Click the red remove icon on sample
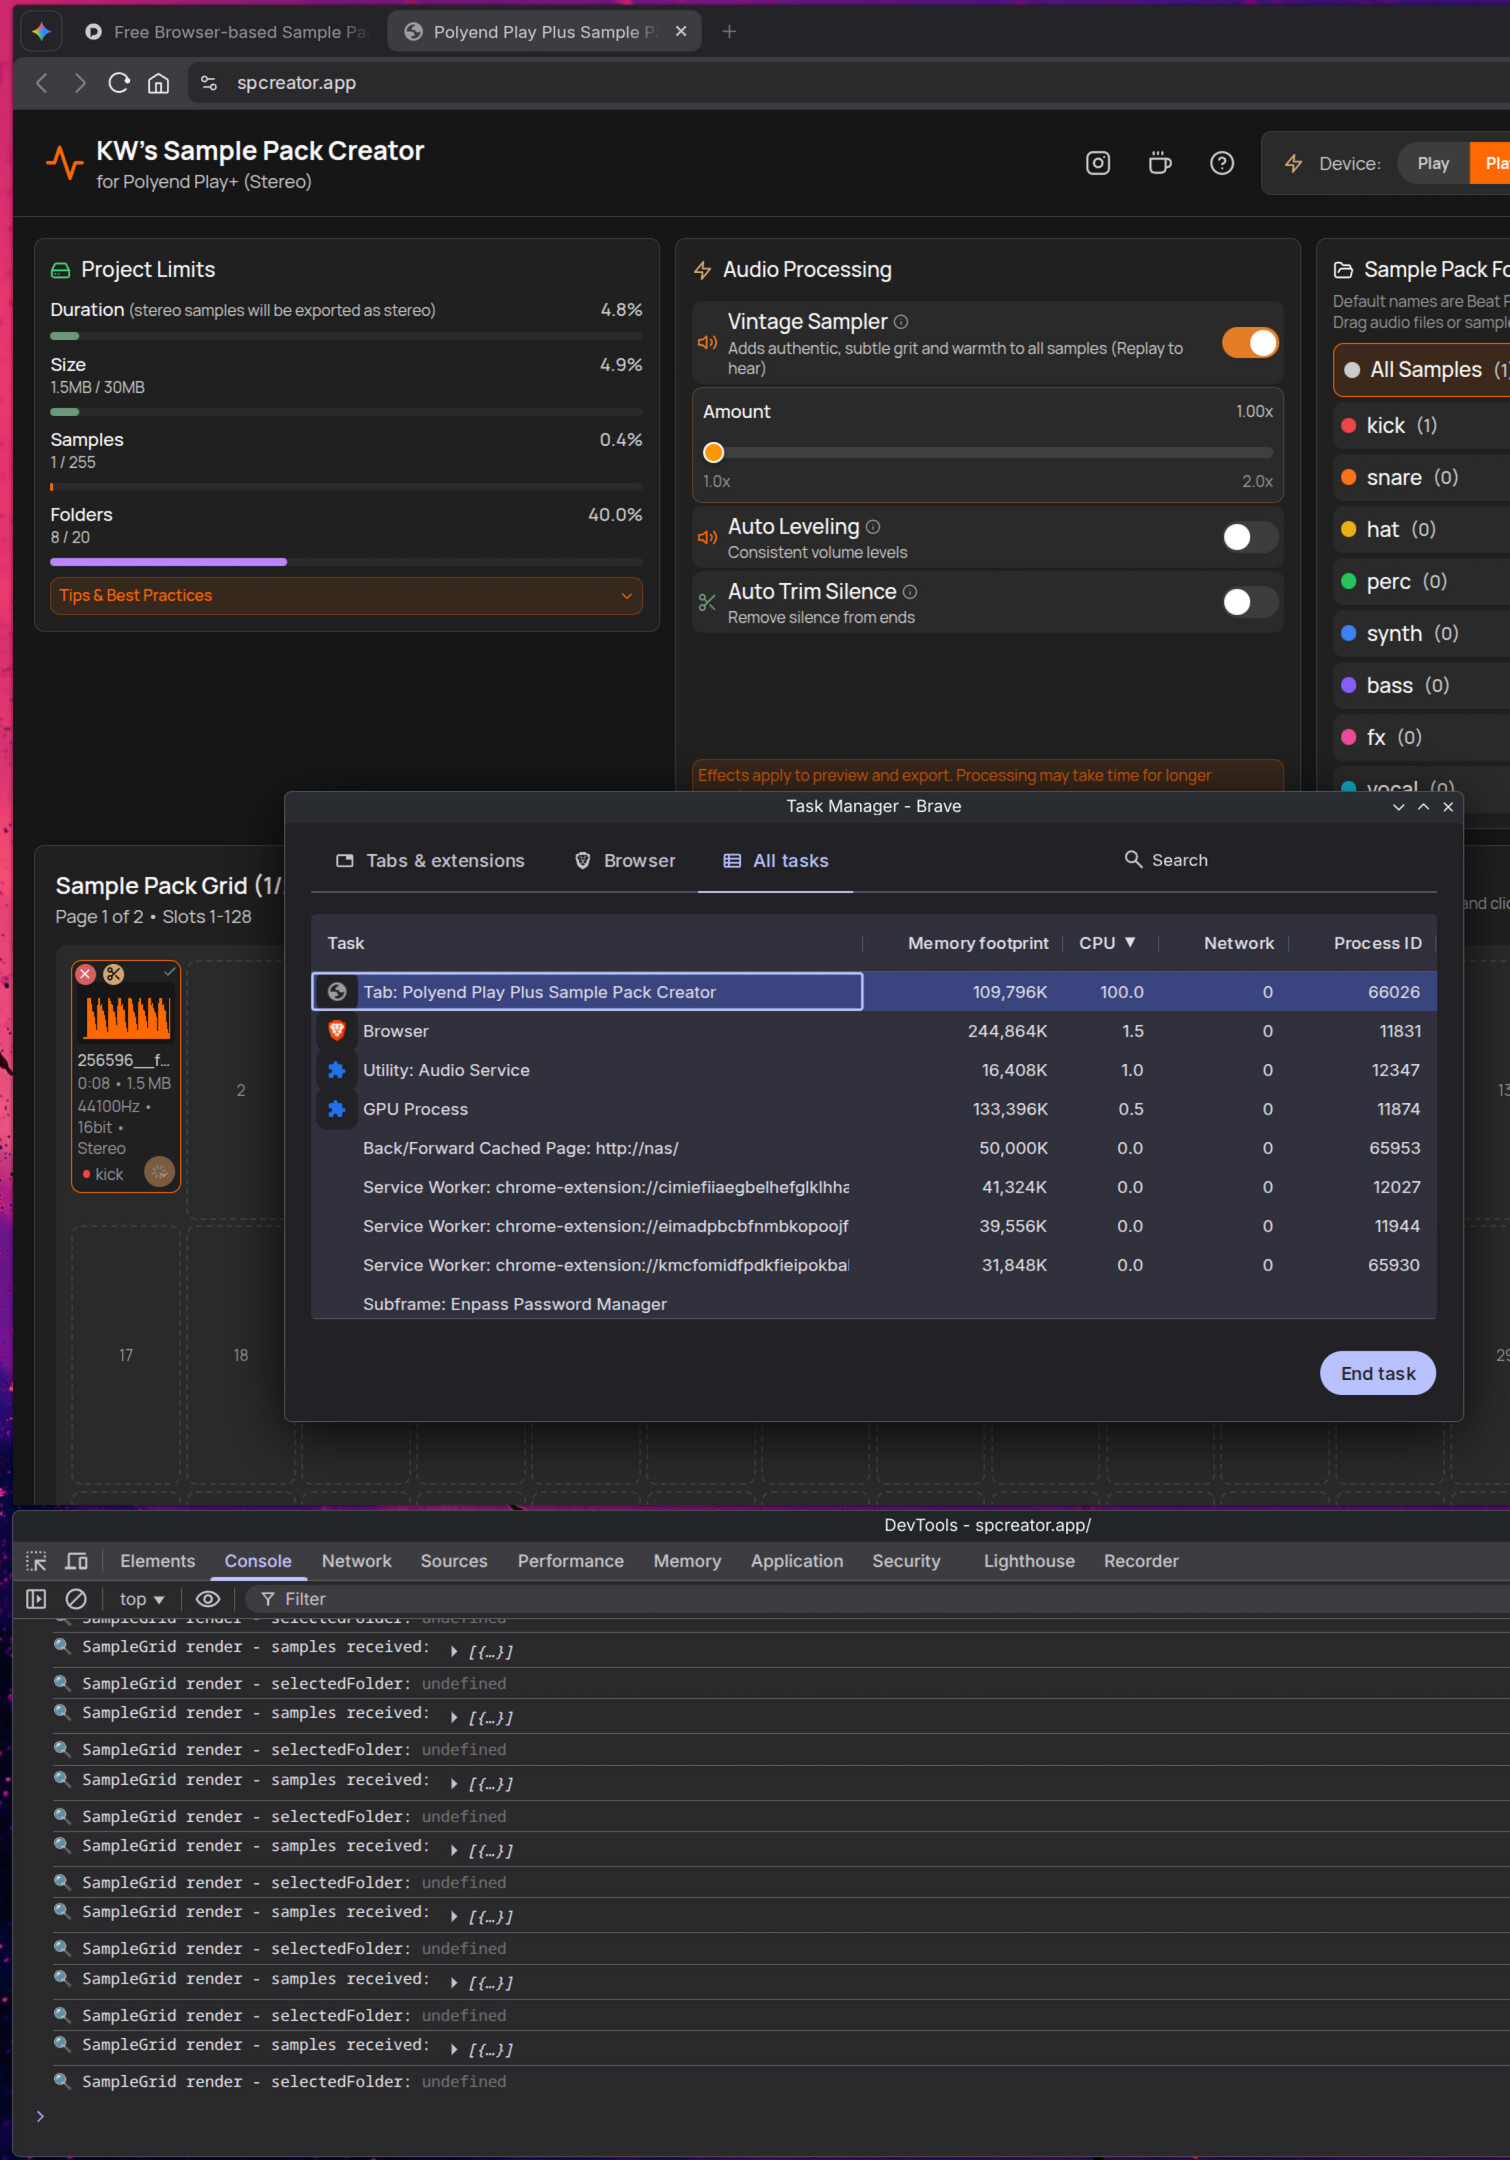Image resolution: width=1510 pixels, height=2160 pixels. [86, 974]
